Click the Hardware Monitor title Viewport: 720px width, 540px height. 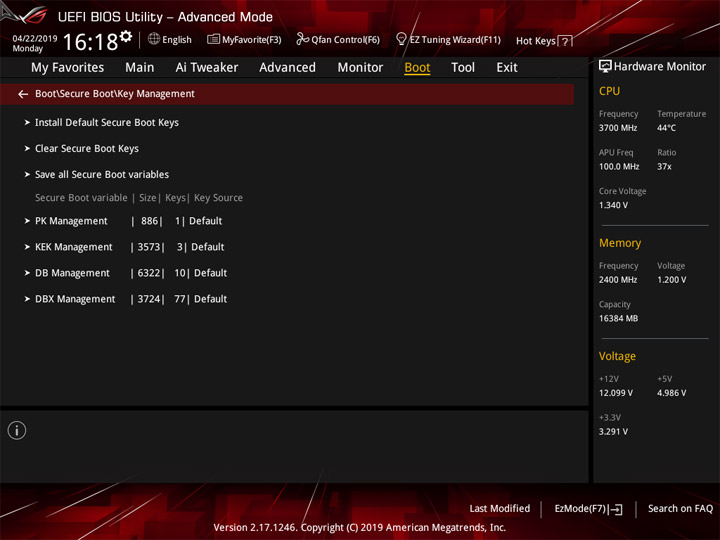[x=660, y=67]
